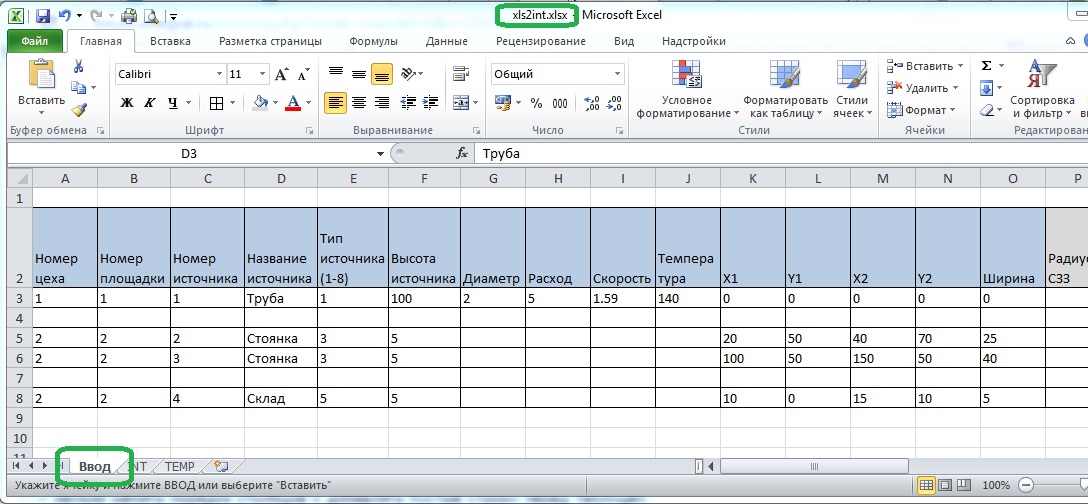Toggle Bold formatting Ж
This screenshot has height=504, width=1088.
point(126,103)
